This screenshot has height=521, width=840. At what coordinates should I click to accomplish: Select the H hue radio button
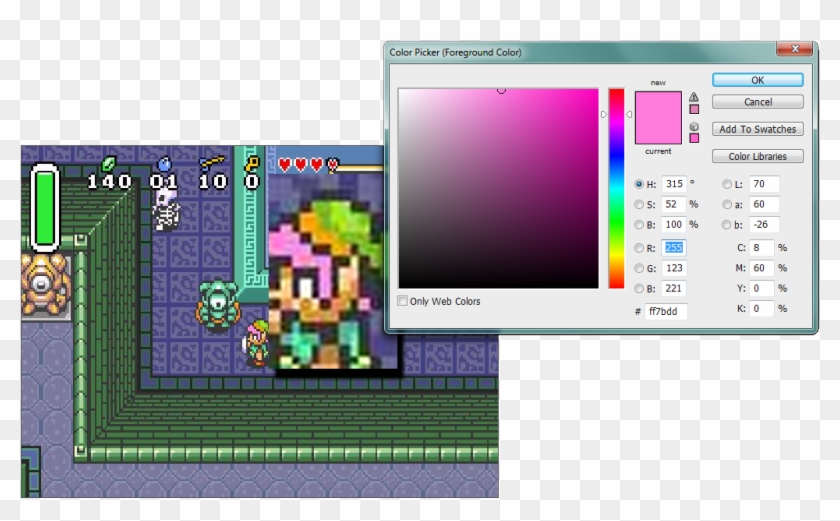[639, 184]
